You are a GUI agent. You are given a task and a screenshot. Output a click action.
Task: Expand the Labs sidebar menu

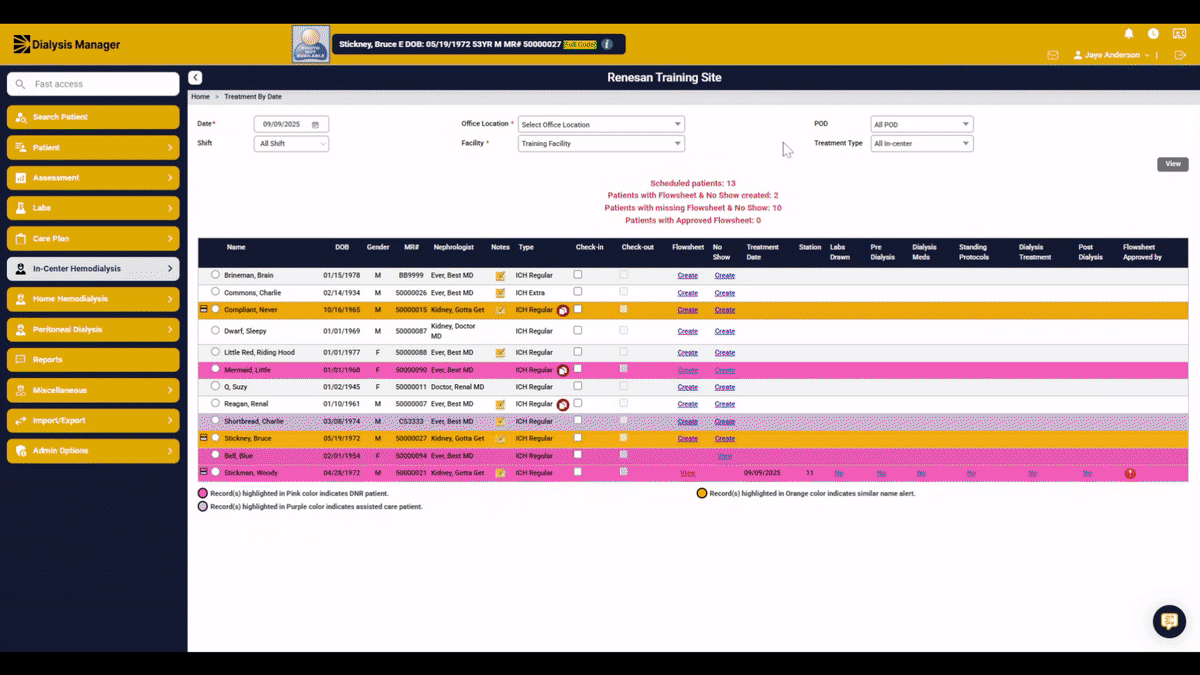pos(93,208)
